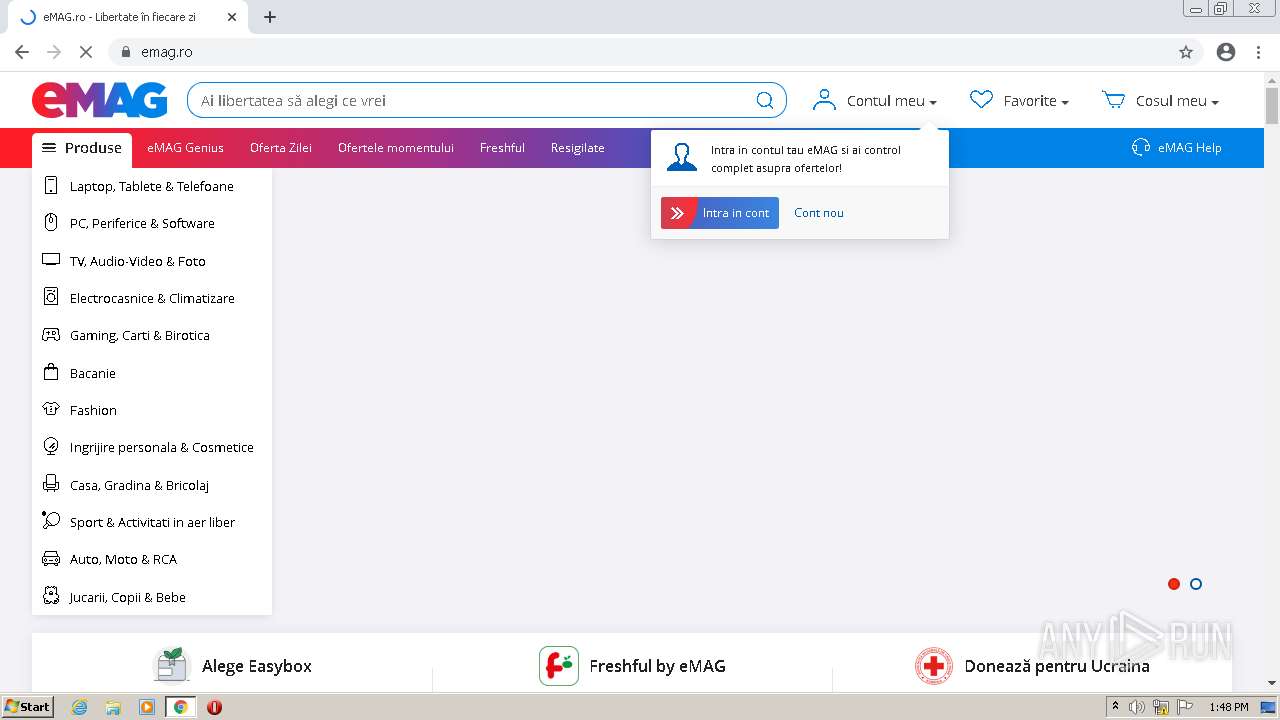Image resolution: width=1280 pixels, height=720 pixels.
Task: Click the Chrome profile avatar icon
Action: click(x=1226, y=52)
